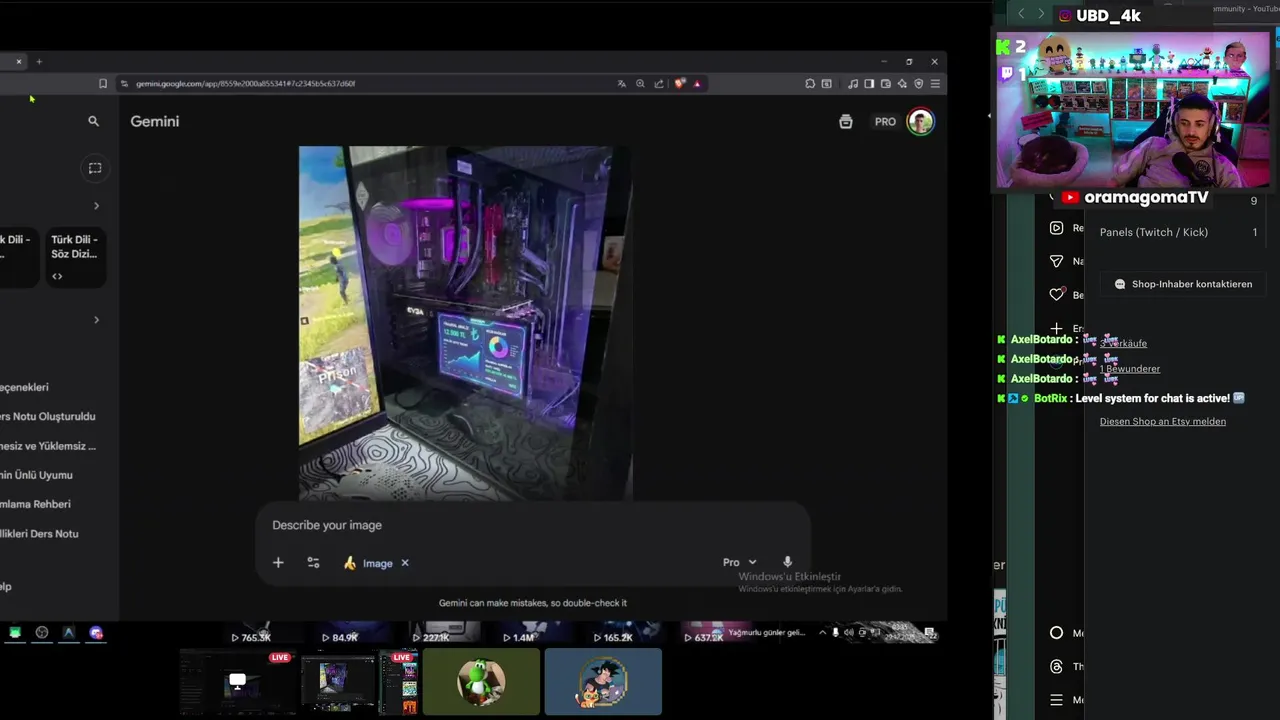
Task: Click the video showing 765.3K views
Action: tap(251, 637)
